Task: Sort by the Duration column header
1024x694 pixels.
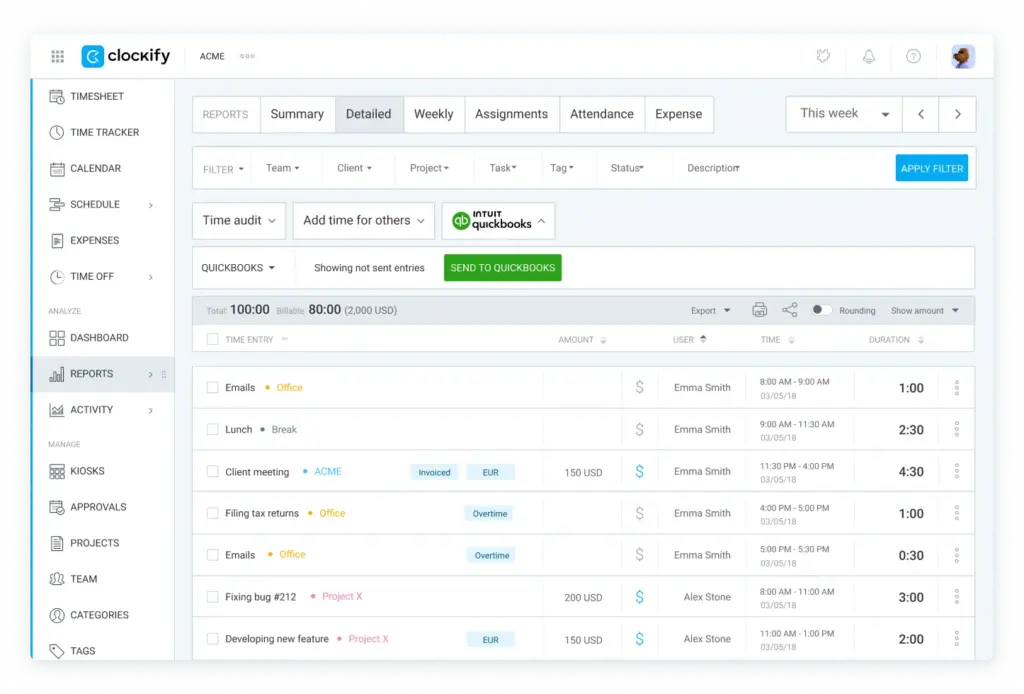Action: [x=895, y=339]
